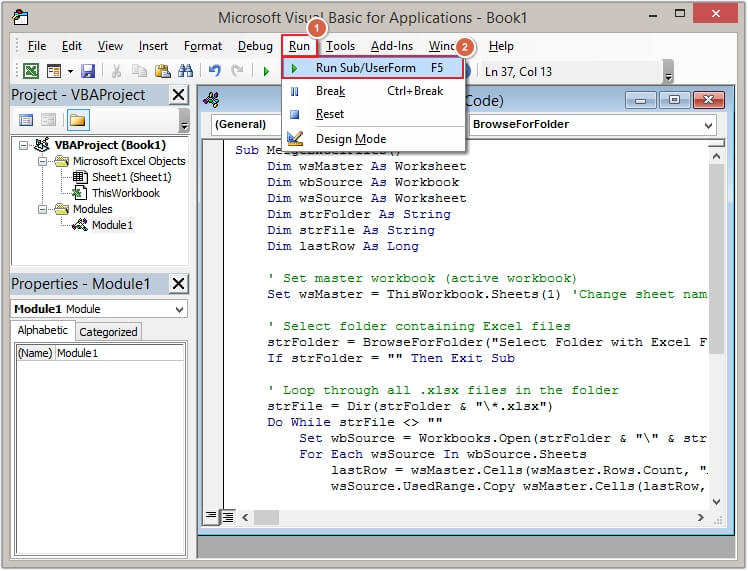Collapse the Modules folder in project tree
This screenshot has width=748, height=571.
(x=40, y=209)
